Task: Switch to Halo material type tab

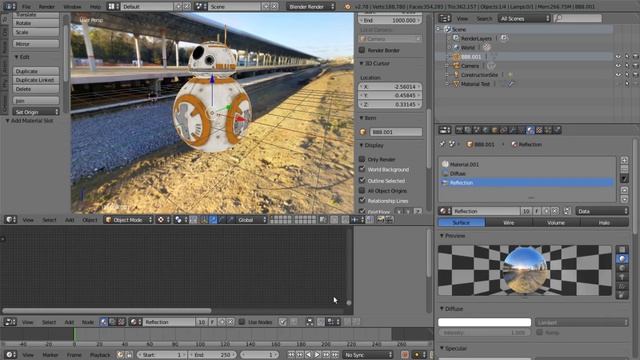Action: click(x=604, y=222)
